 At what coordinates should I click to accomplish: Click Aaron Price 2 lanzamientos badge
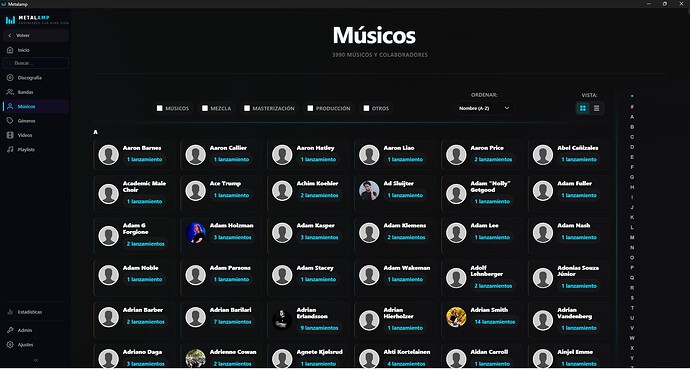pos(493,160)
